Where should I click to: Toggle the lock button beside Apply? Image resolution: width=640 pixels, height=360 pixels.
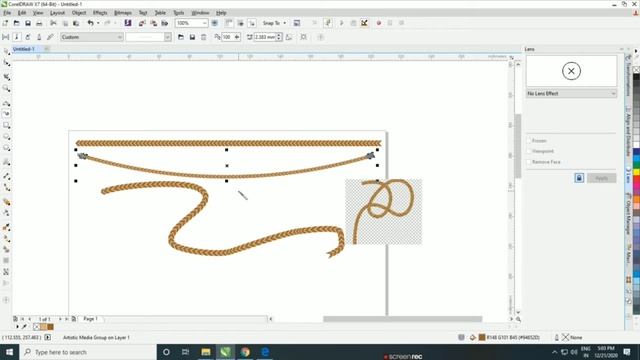[x=579, y=178]
